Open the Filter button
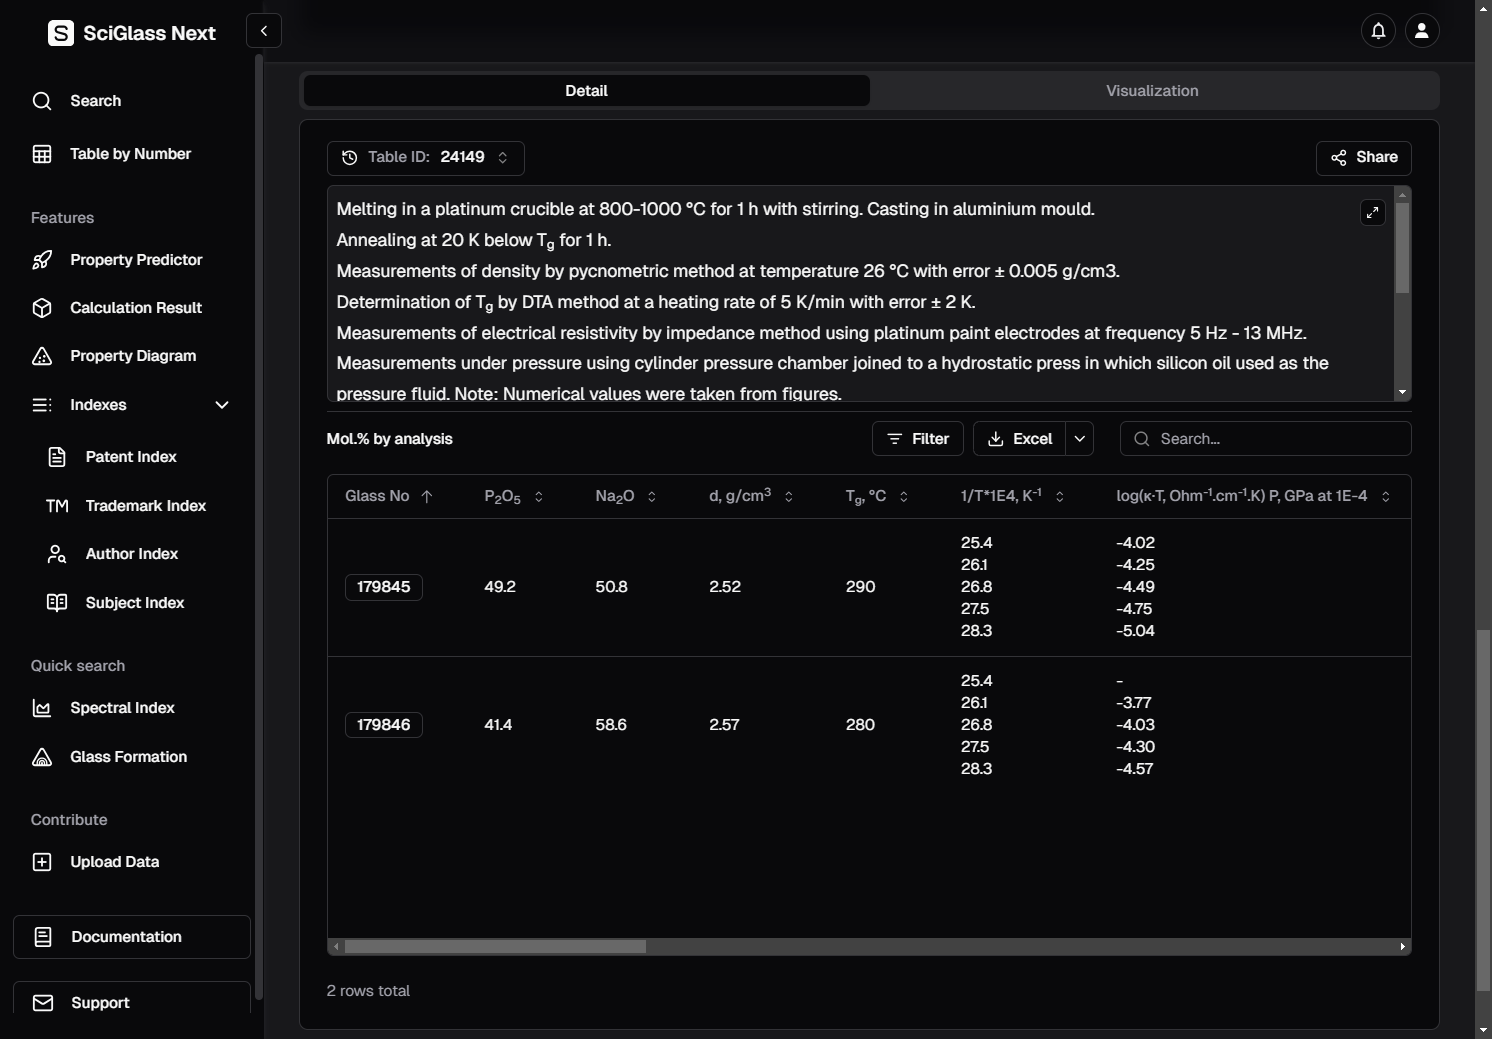 click(917, 439)
